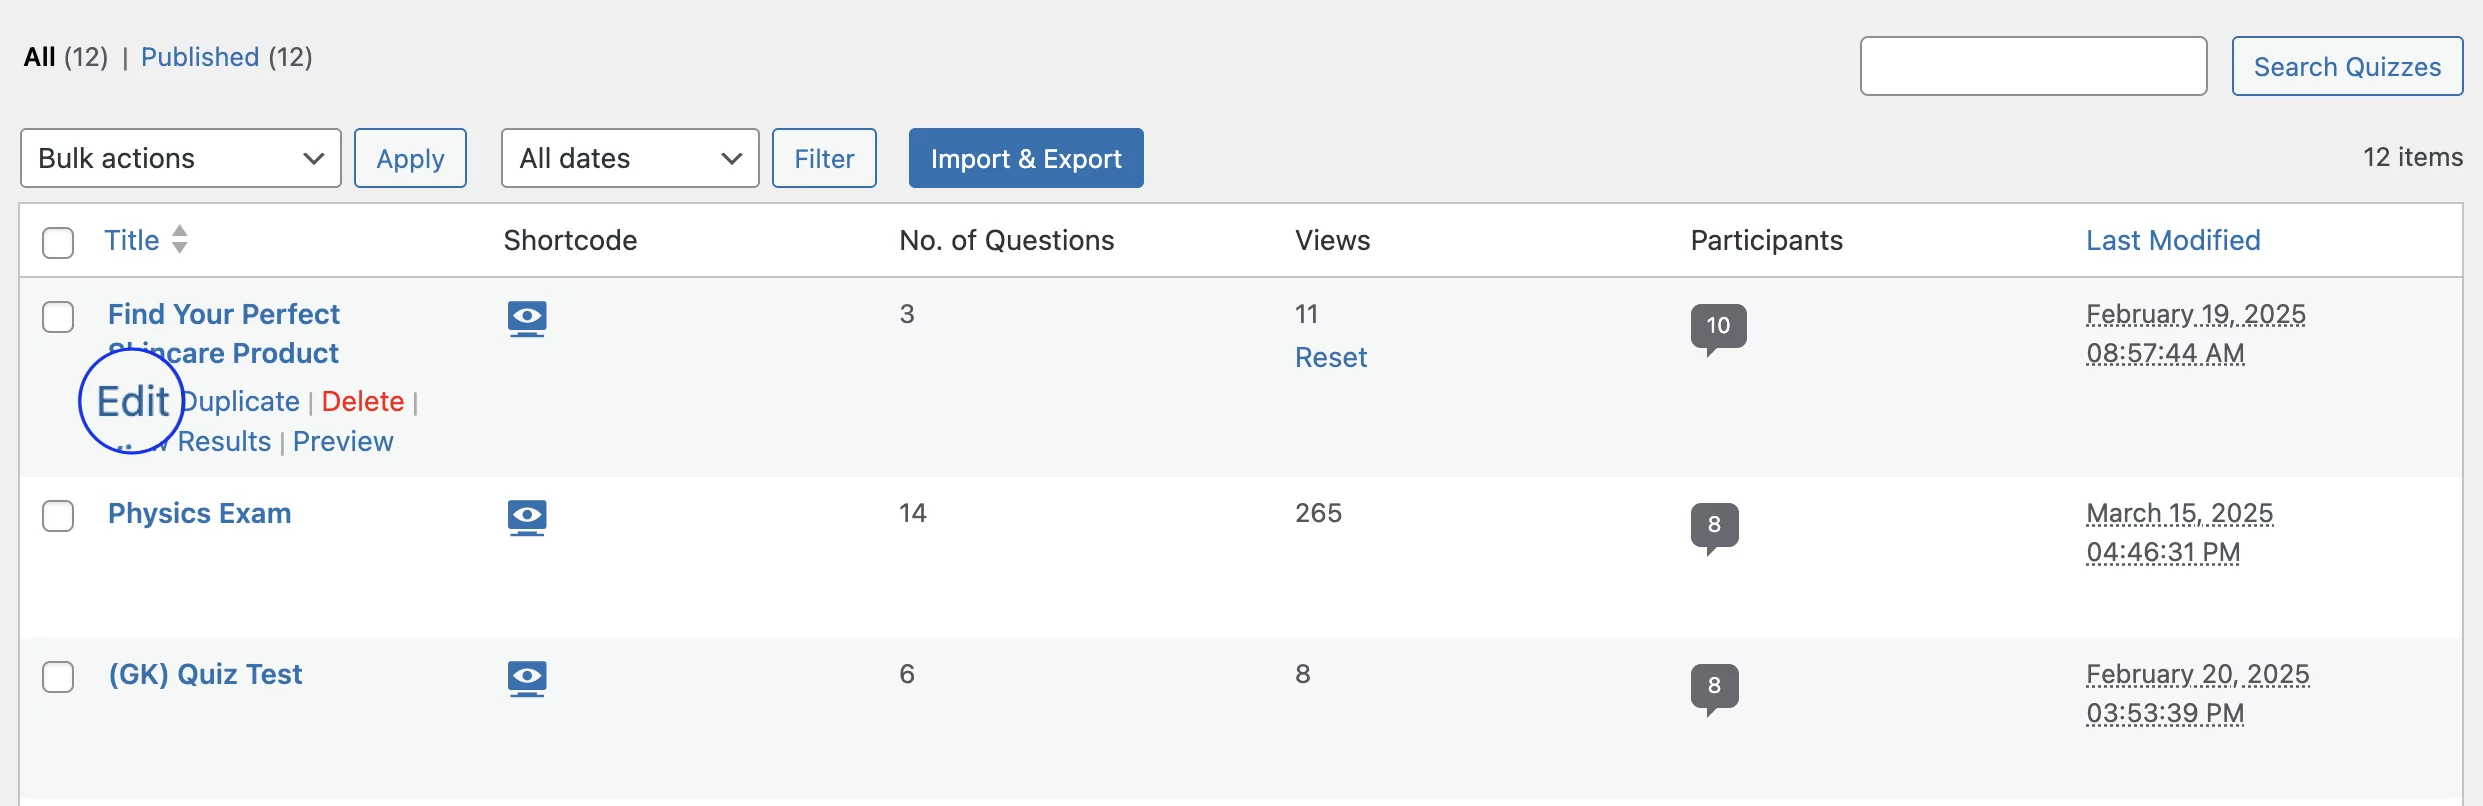Open Import & Export
Image resolution: width=2483 pixels, height=806 pixels.
click(1026, 158)
